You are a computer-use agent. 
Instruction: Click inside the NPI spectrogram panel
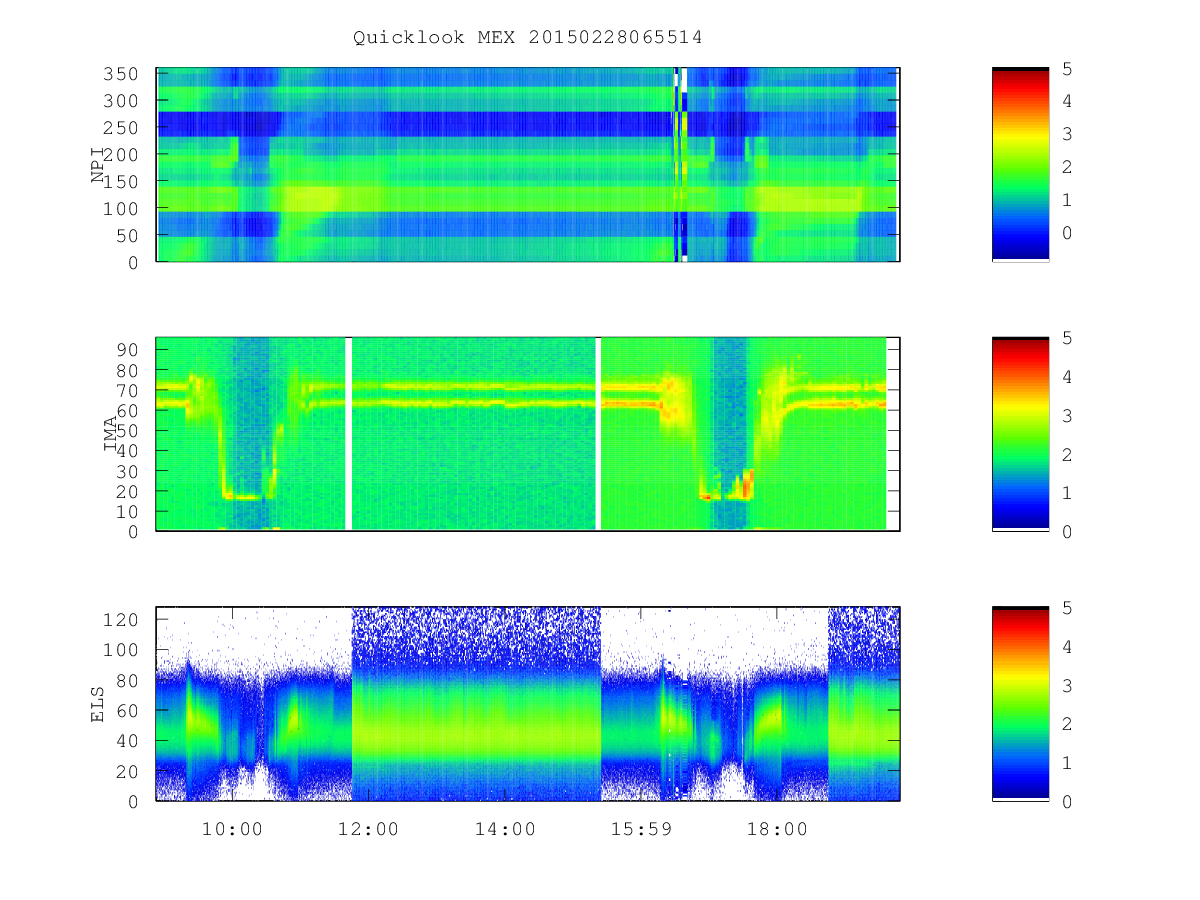(x=528, y=164)
